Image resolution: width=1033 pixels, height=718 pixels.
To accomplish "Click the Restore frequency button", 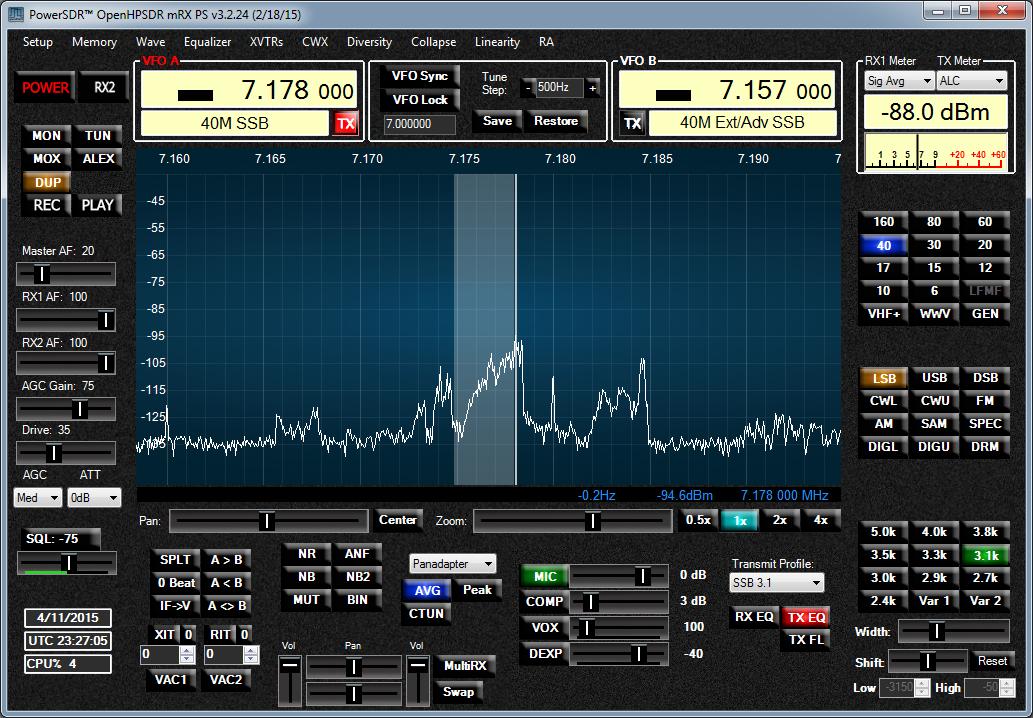I will (556, 121).
